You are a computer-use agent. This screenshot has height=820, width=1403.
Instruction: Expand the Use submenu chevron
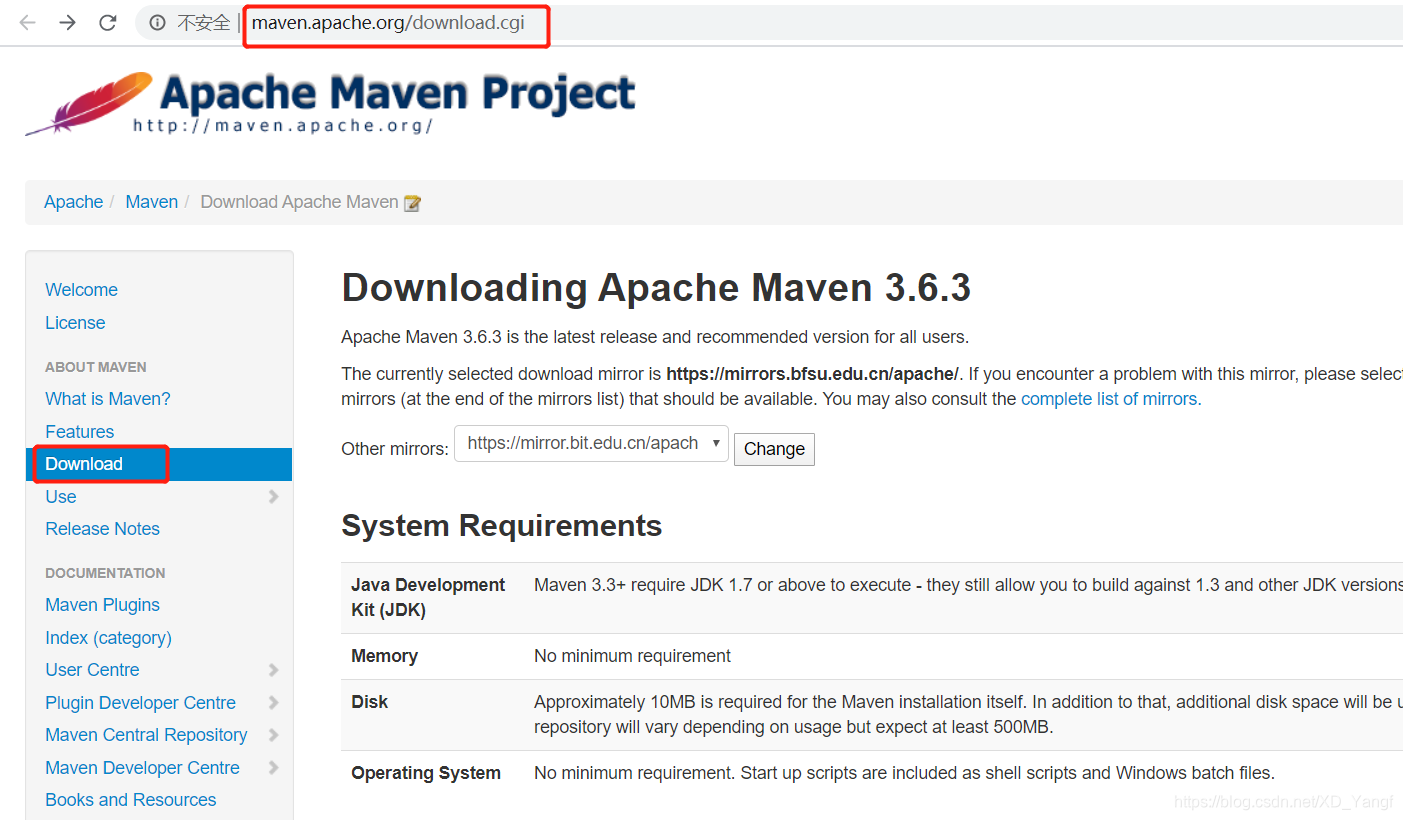tap(273, 497)
